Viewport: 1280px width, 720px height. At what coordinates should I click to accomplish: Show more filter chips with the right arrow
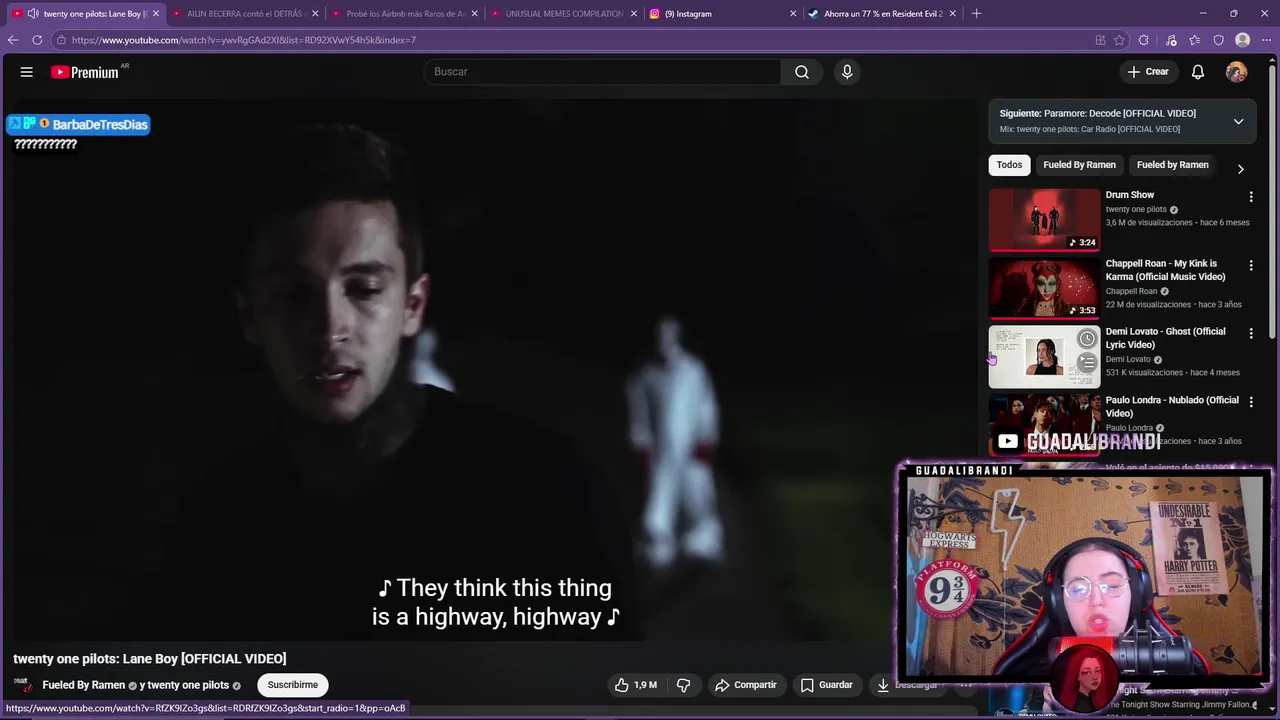point(1240,169)
